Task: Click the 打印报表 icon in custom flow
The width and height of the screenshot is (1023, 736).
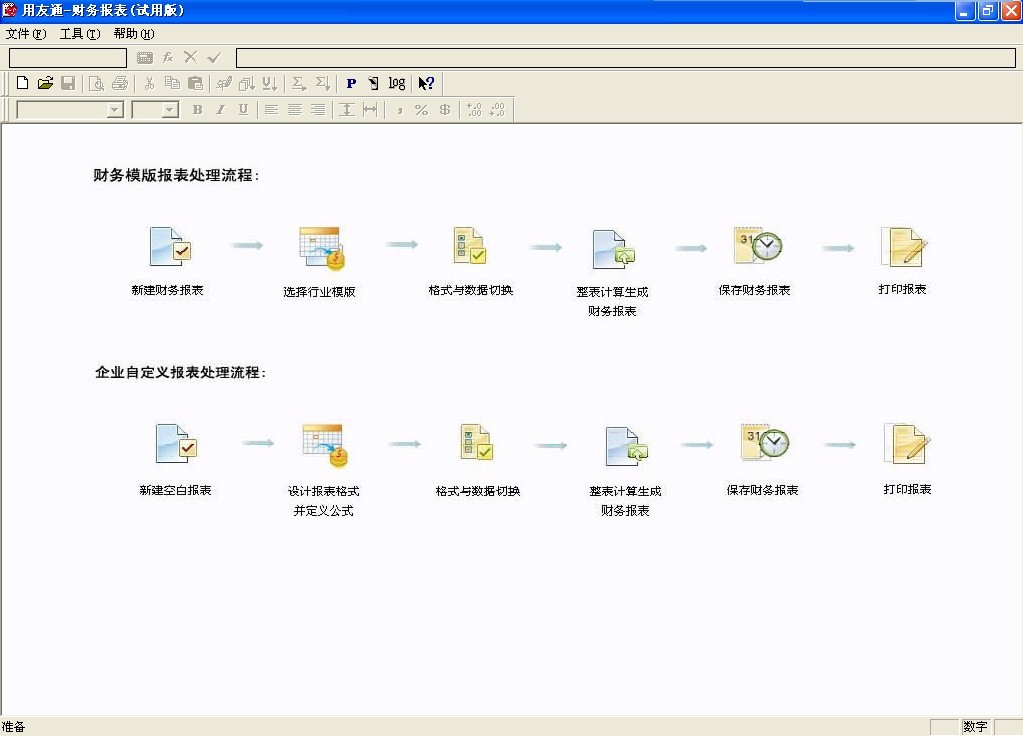Action: [x=906, y=444]
